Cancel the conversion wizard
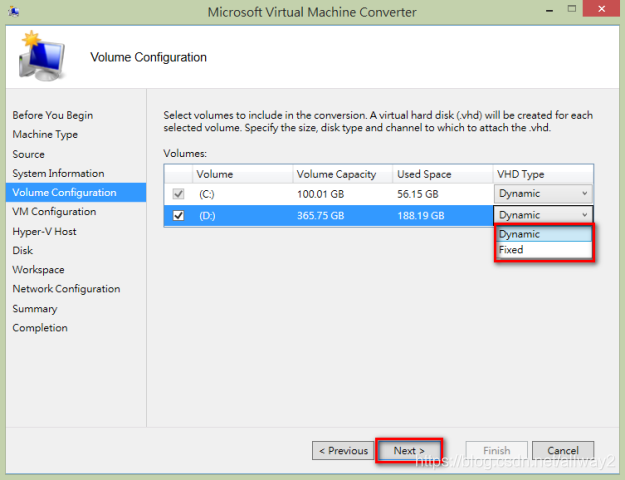 563,450
